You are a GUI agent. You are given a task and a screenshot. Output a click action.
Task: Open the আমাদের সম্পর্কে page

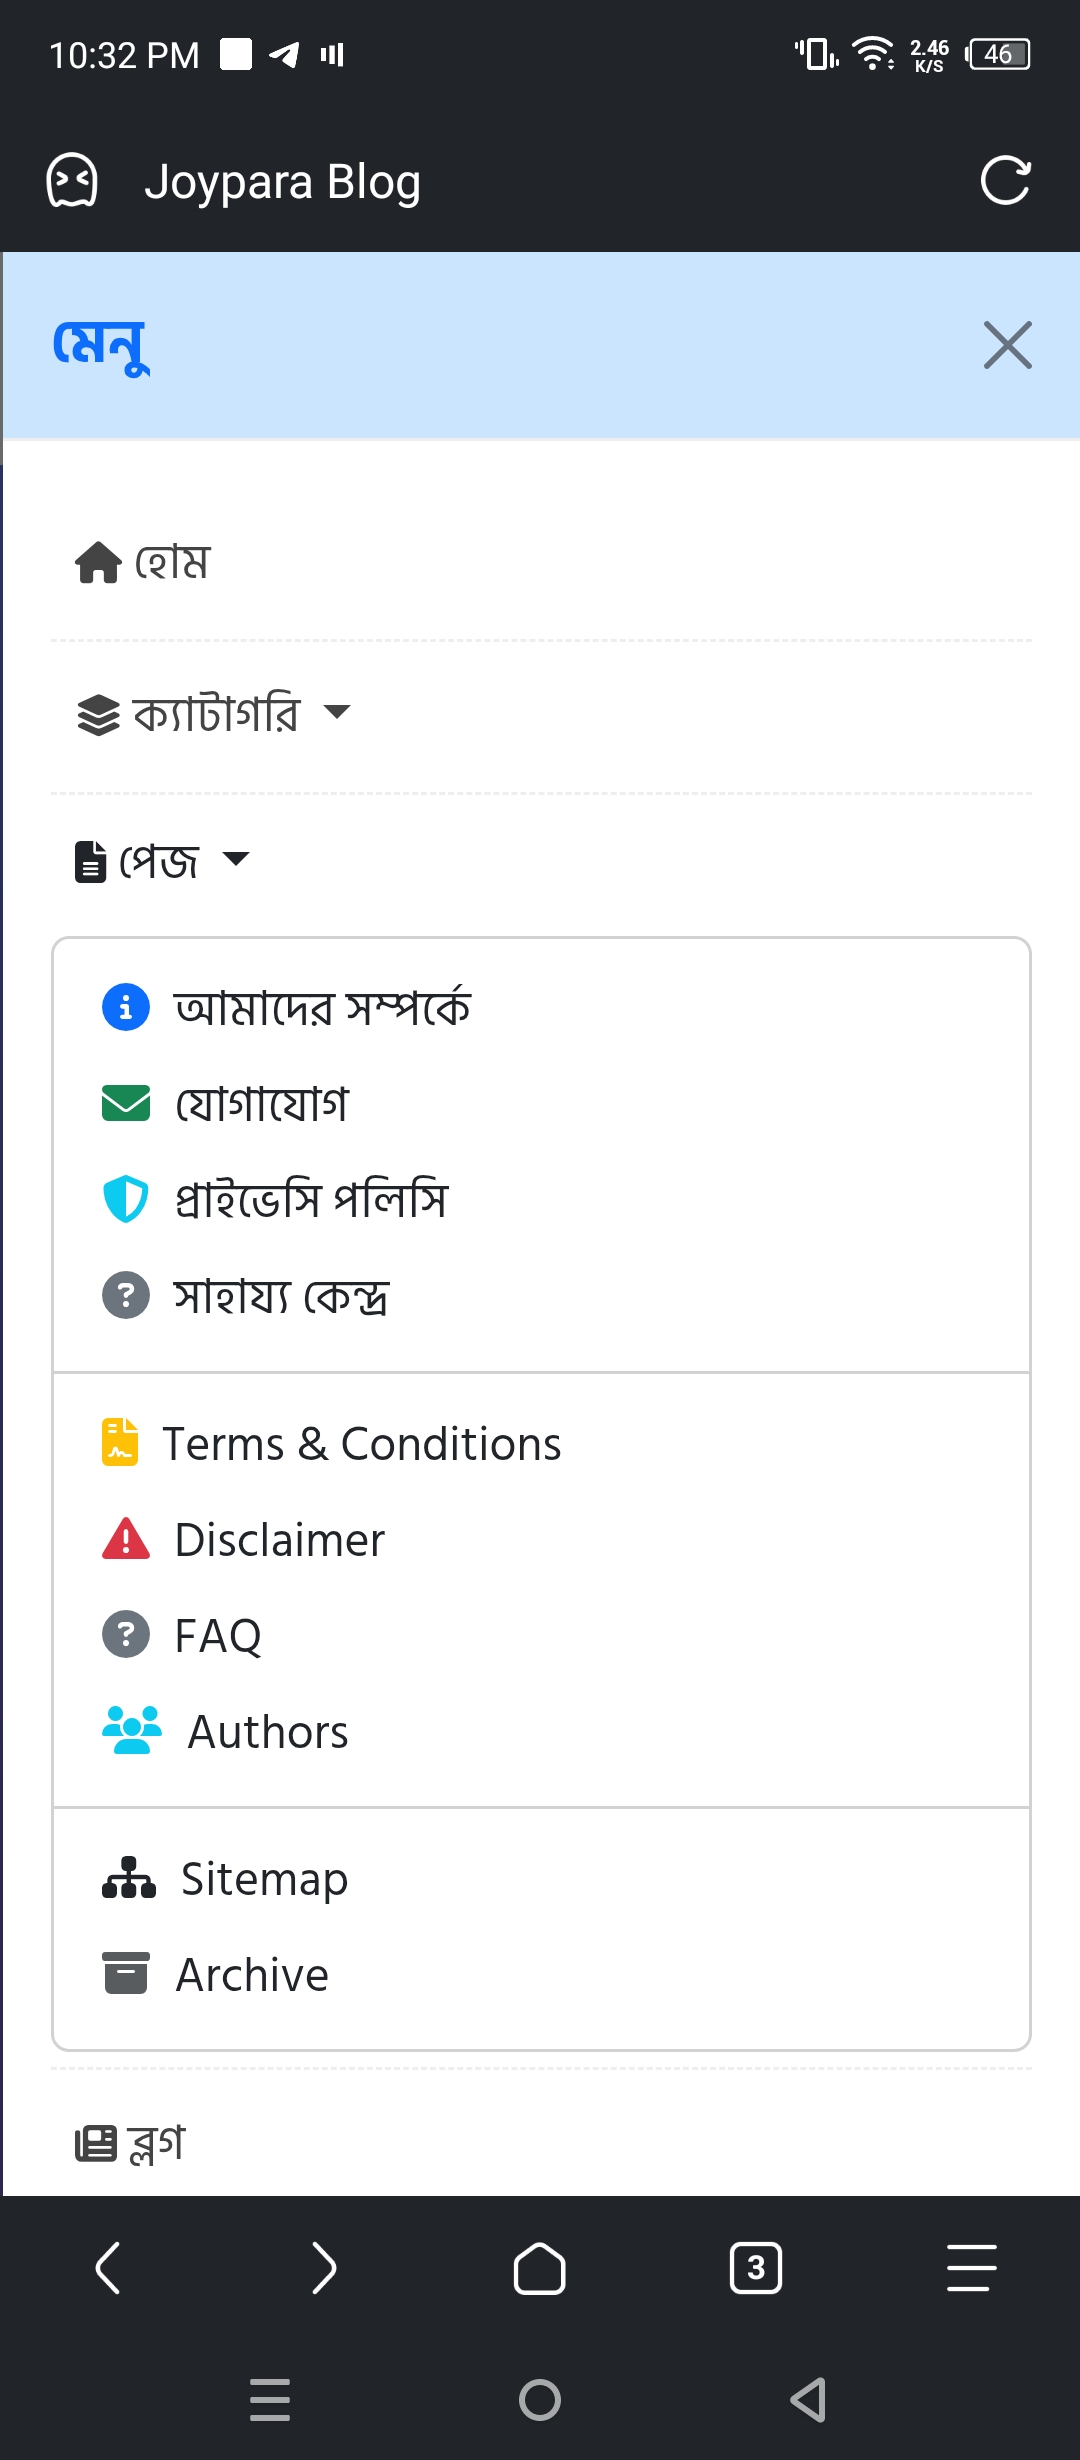(x=321, y=1007)
